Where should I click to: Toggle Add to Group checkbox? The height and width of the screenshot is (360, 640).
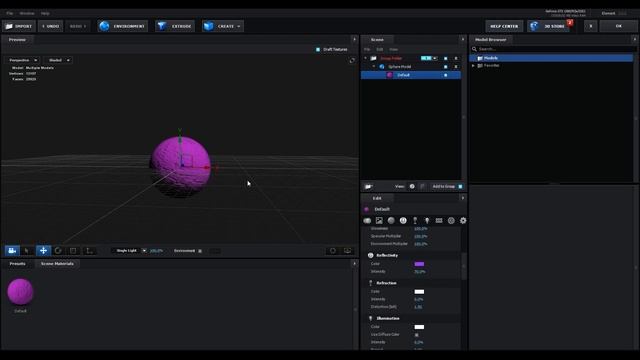(x=460, y=187)
